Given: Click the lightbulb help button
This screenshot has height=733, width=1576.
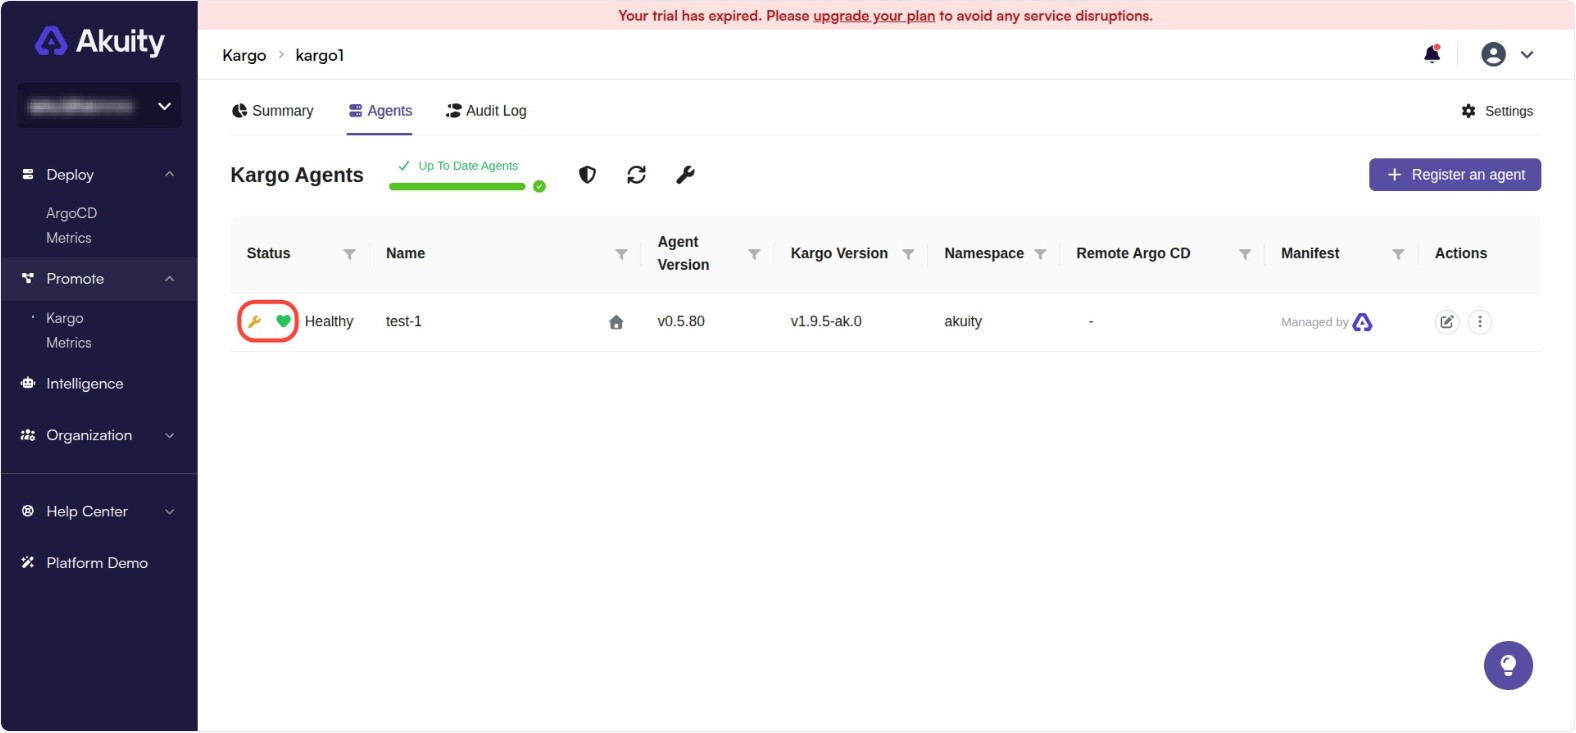Looking at the screenshot, I should tap(1508, 666).
